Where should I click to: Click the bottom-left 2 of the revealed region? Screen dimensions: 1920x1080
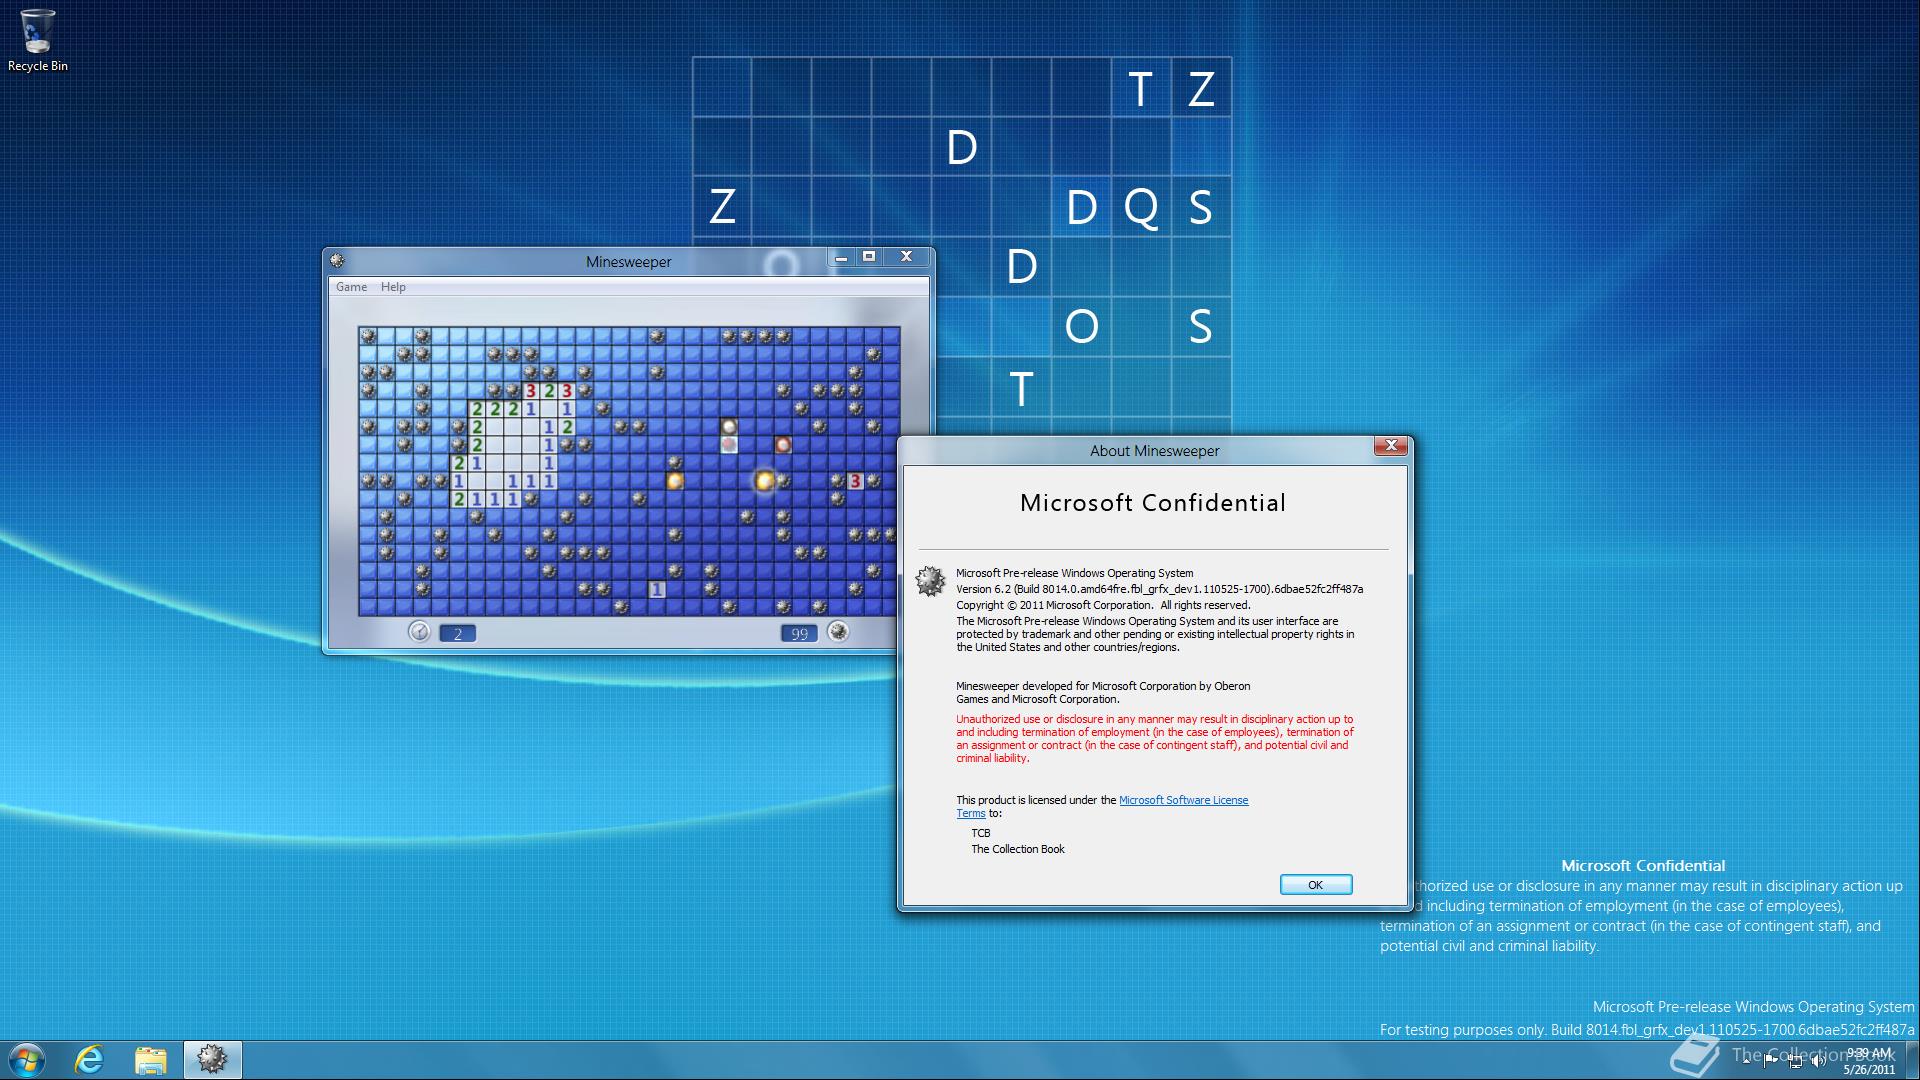pyautogui.click(x=459, y=499)
